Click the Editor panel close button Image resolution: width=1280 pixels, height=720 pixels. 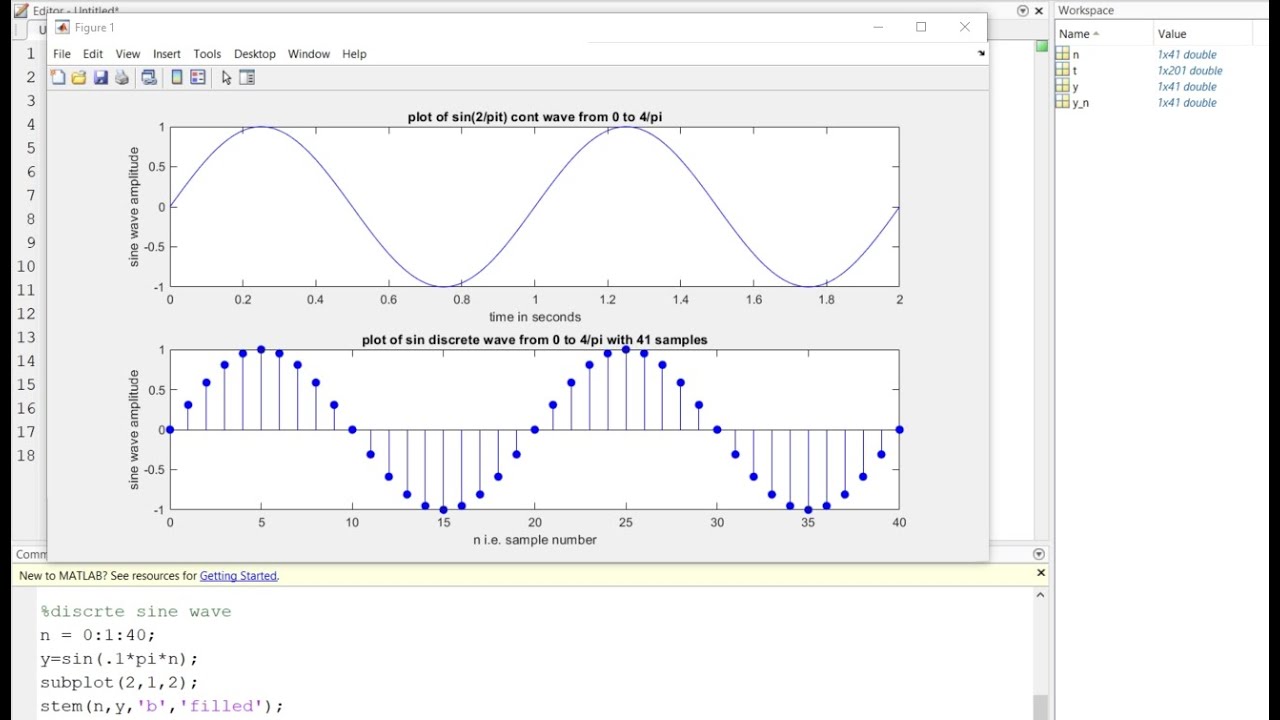click(x=1041, y=10)
